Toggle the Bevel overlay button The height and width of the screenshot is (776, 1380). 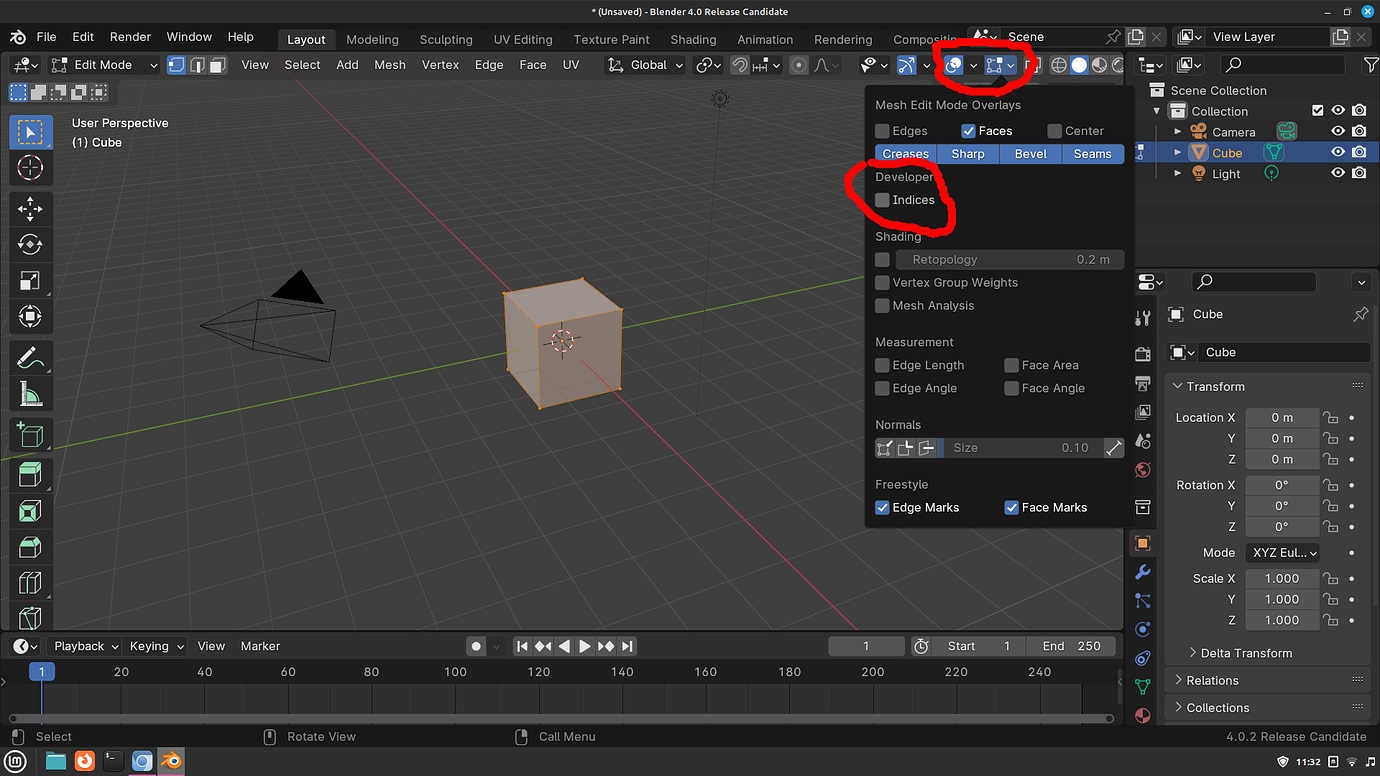click(1031, 154)
